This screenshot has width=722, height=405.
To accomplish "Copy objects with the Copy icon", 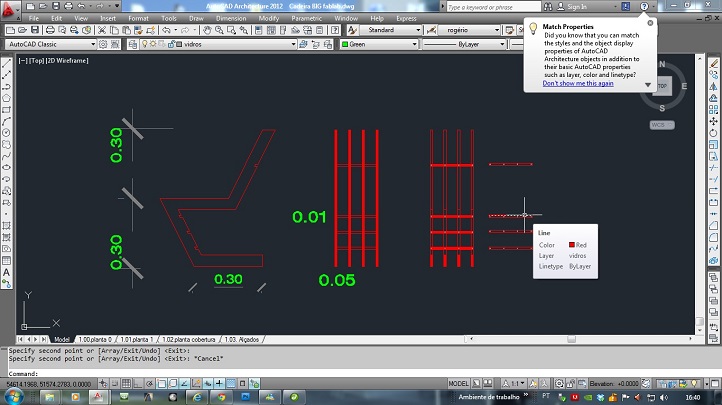I will point(114,30).
